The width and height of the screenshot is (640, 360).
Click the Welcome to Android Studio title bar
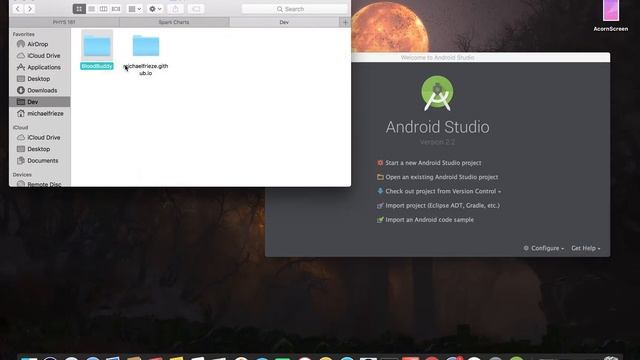tap(438, 58)
